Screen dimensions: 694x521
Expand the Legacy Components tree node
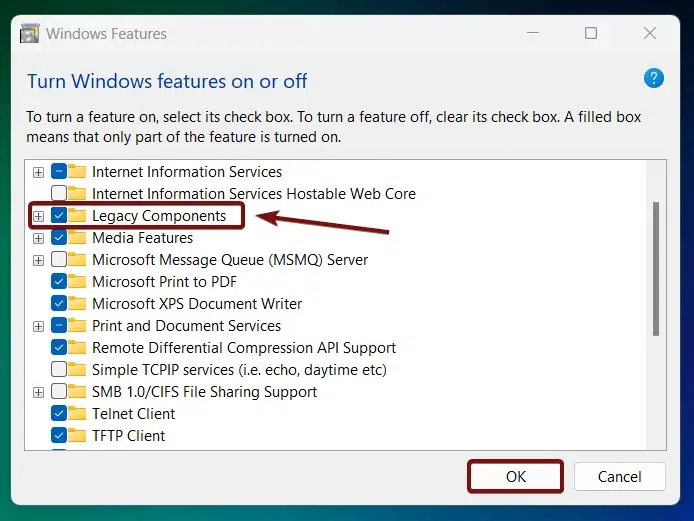pyautogui.click(x=39, y=216)
